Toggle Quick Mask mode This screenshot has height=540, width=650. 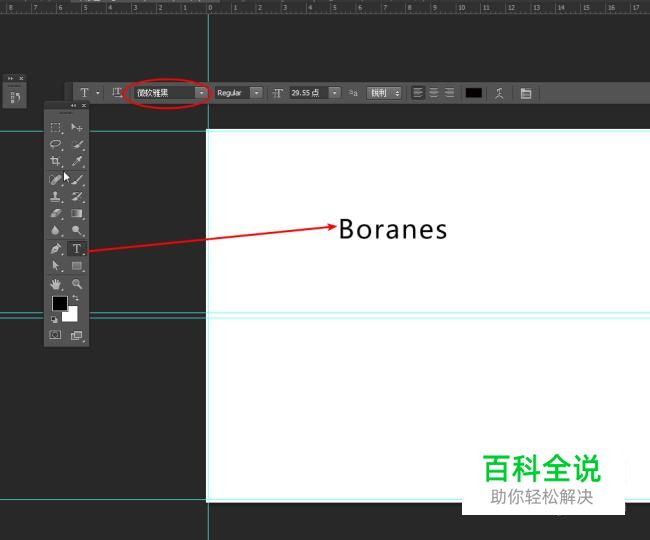pyautogui.click(x=55, y=335)
